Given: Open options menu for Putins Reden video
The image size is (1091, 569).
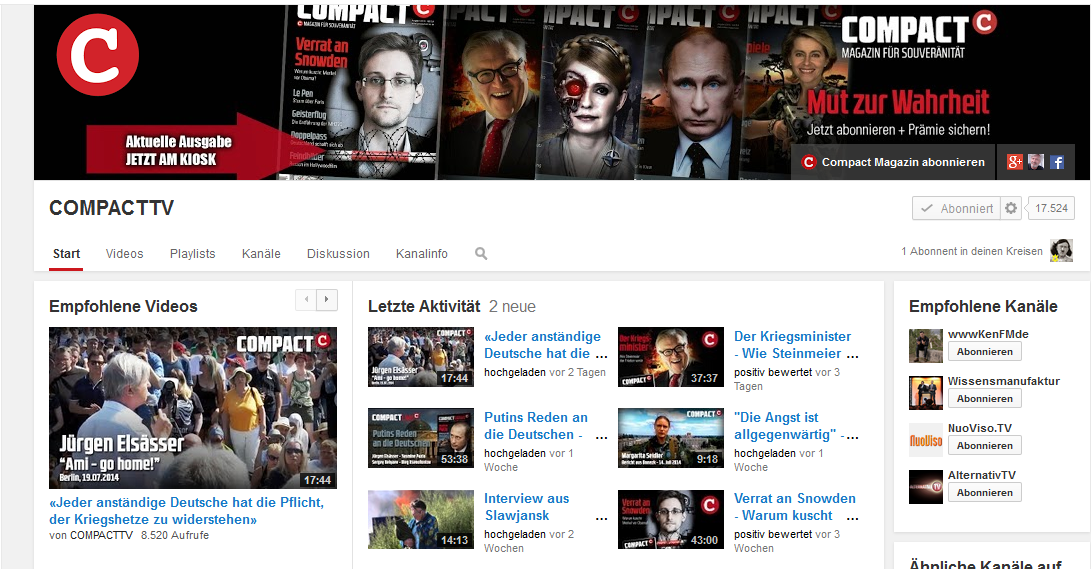Looking at the screenshot, I should [602, 436].
